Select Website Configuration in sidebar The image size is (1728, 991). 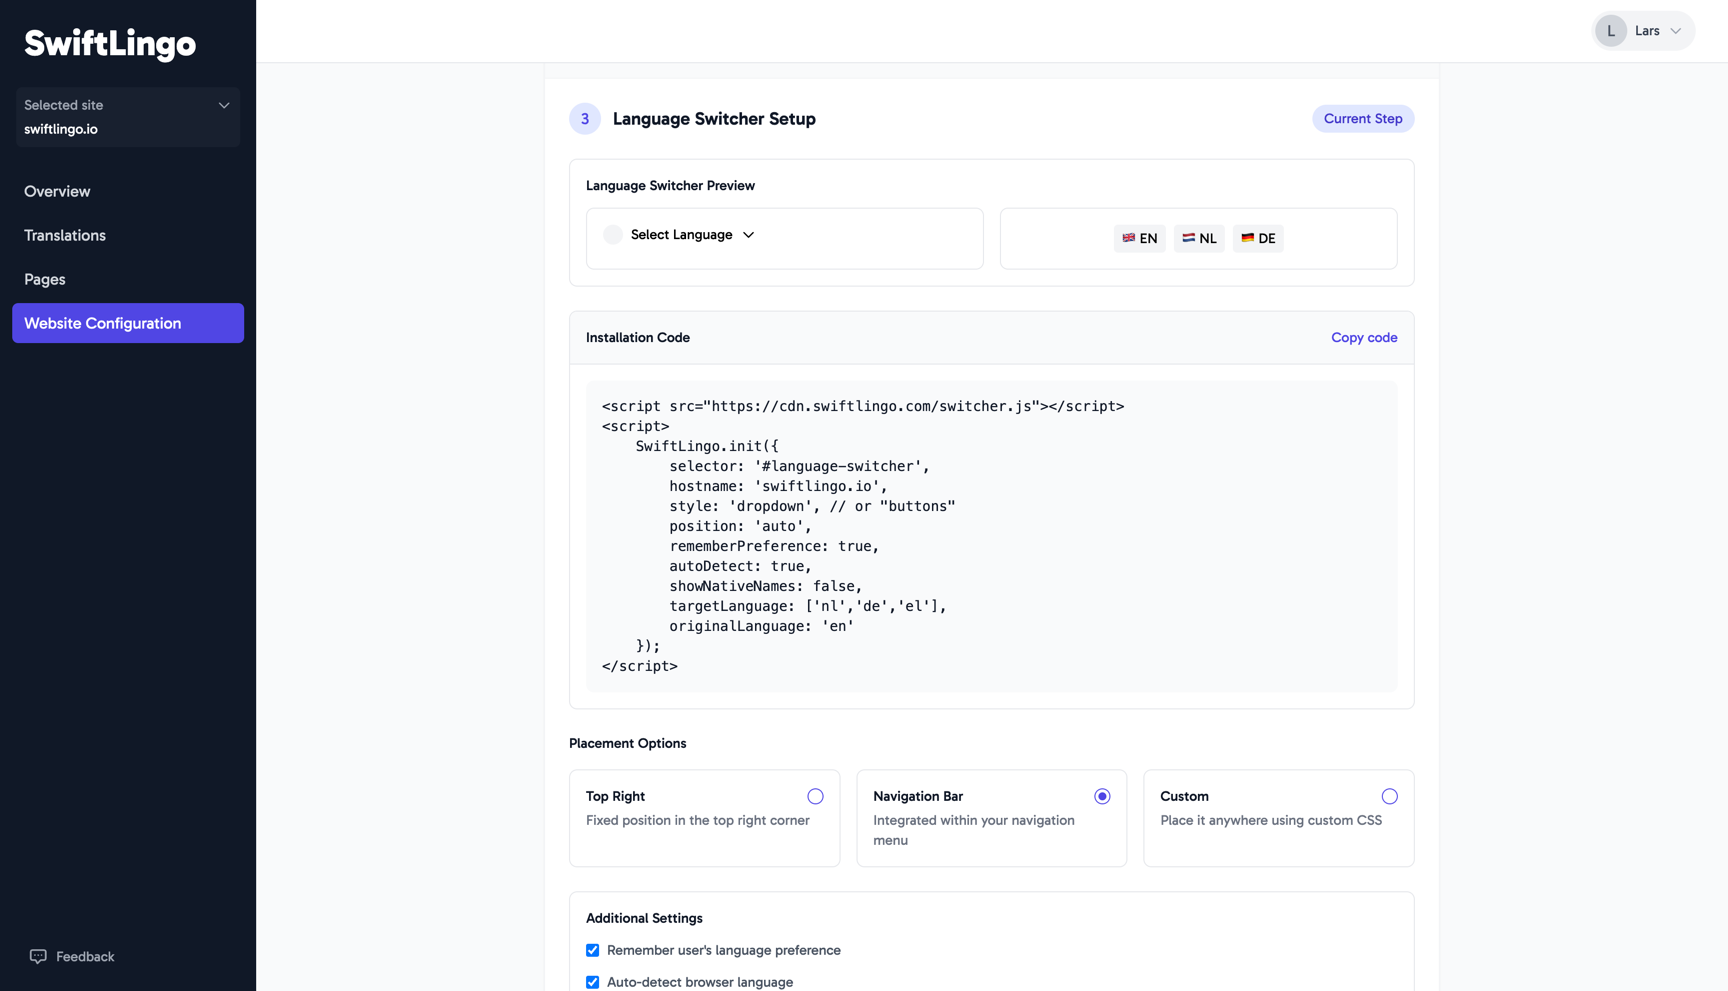click(x=128, y=323)
